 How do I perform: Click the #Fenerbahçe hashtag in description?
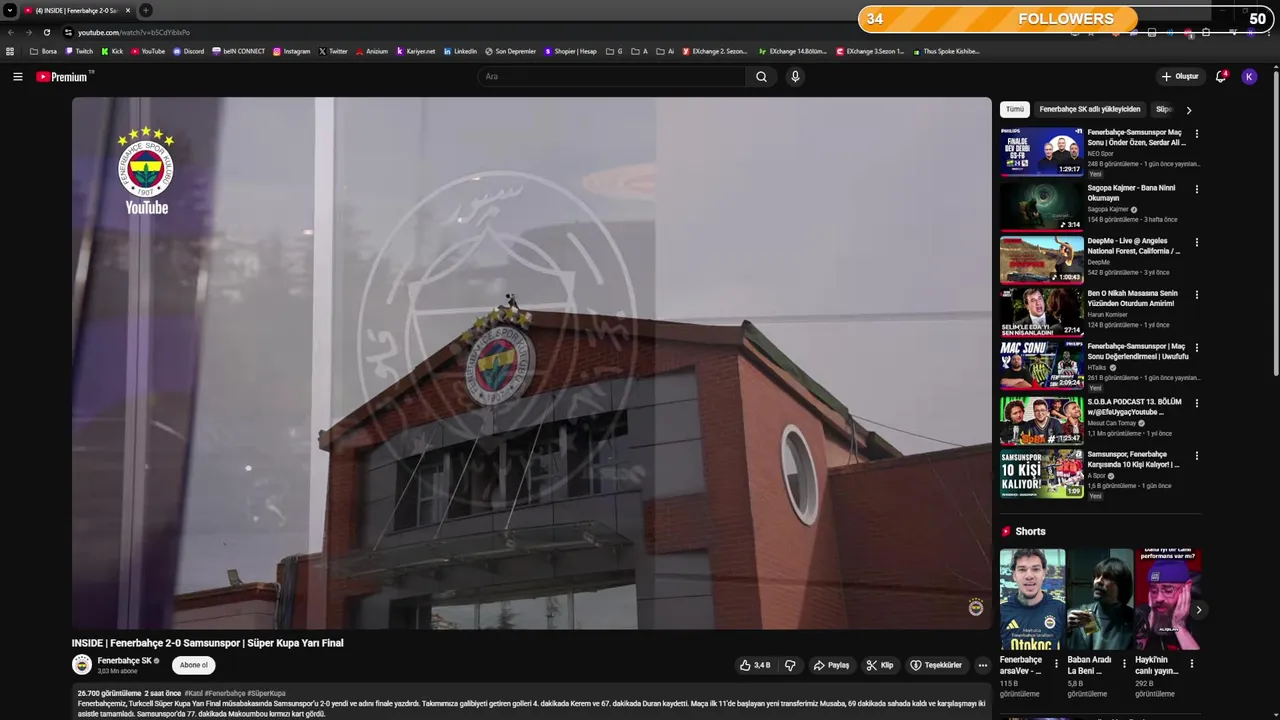coord(225,693)
